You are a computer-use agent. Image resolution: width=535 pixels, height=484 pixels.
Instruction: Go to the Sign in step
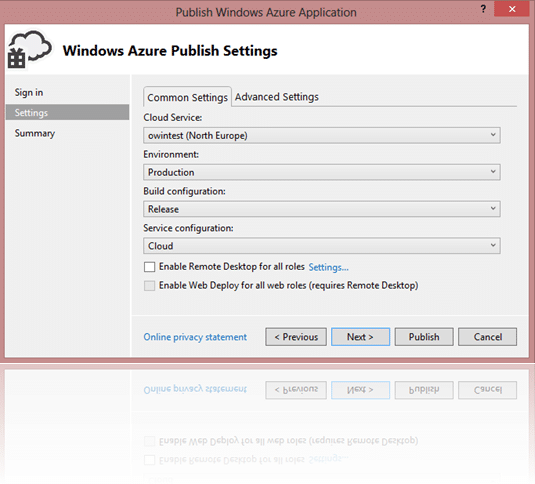[x=29, y=92]
